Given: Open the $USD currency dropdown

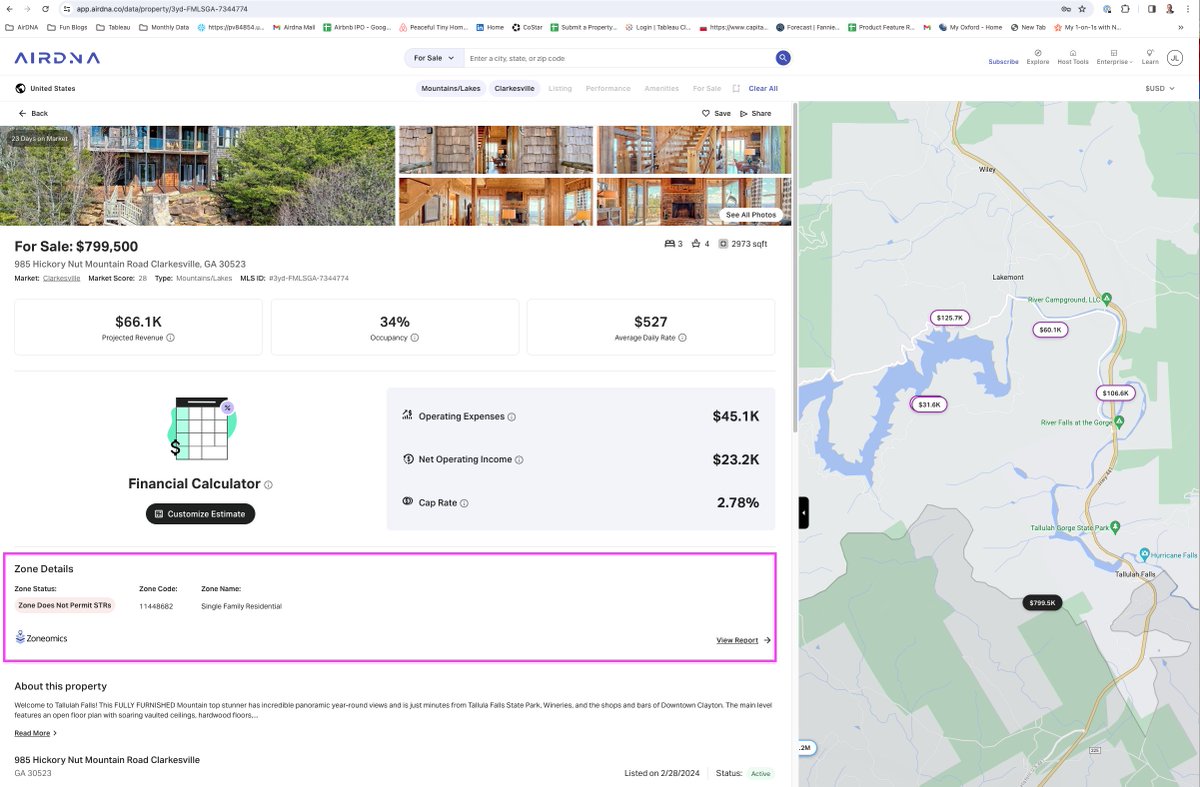Looking at the screenshot, I should coord(1158,88).
